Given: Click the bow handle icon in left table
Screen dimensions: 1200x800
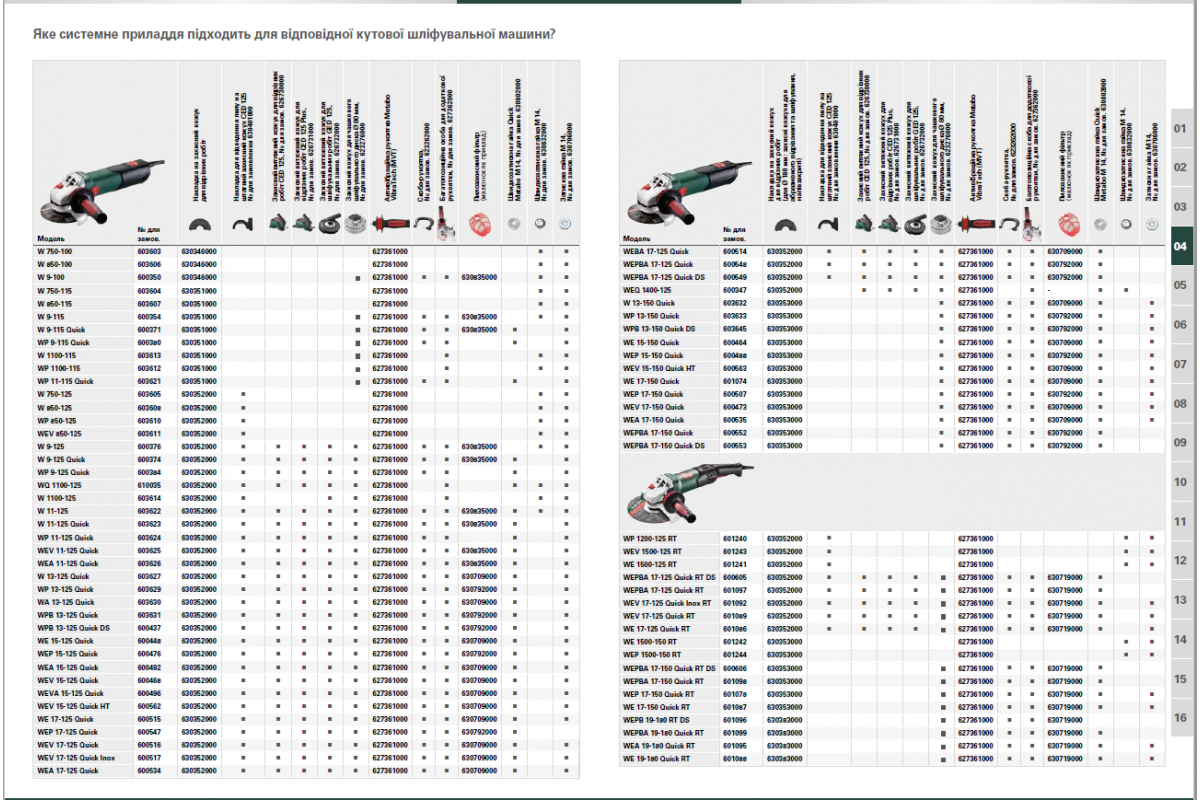Looking at the screenshot, I should click(422, 223).
